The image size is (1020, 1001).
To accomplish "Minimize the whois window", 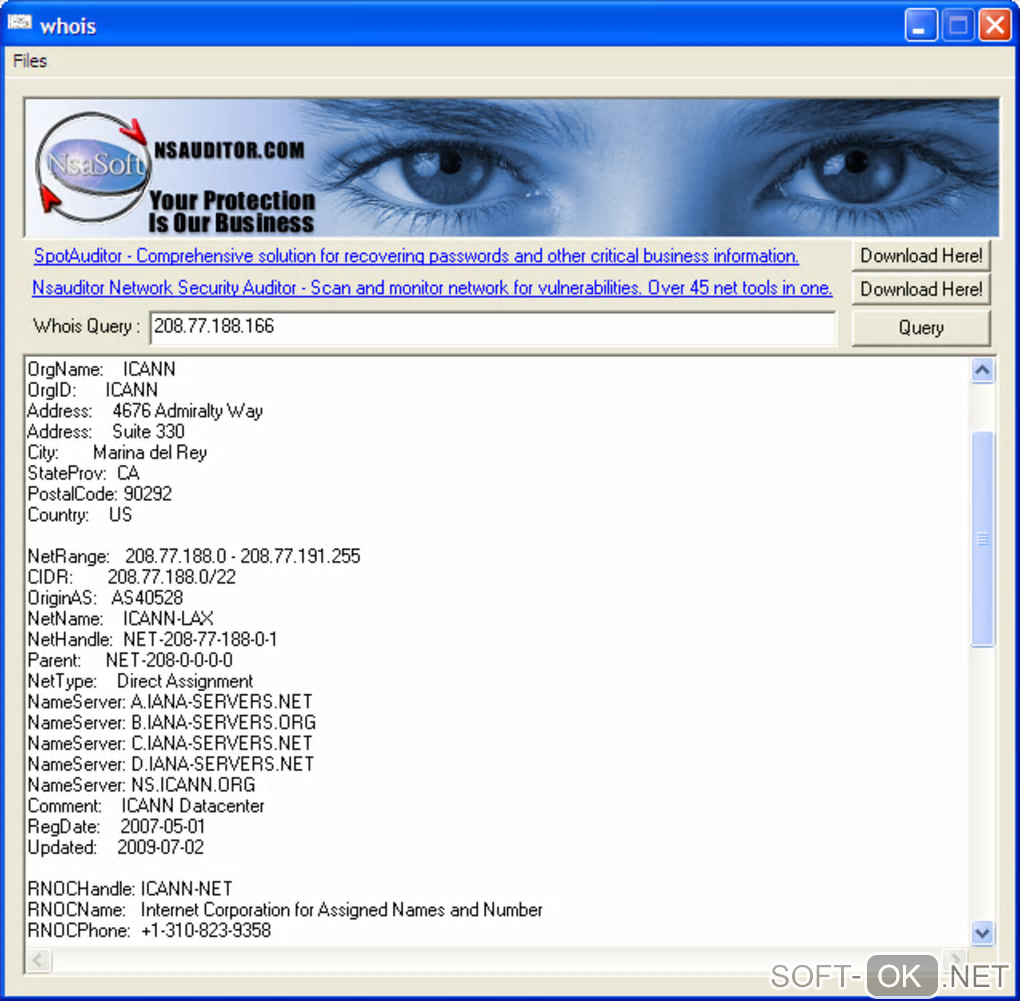I will click(920, 25).
